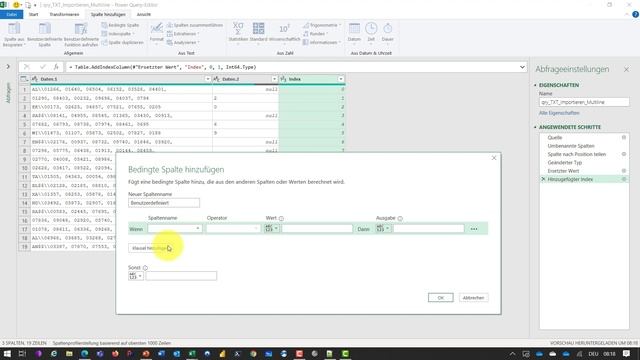This screenshot has width=640, height=360.
Task: Open gear settings for Ersetzter Wert step
Action: pos(624,171)
